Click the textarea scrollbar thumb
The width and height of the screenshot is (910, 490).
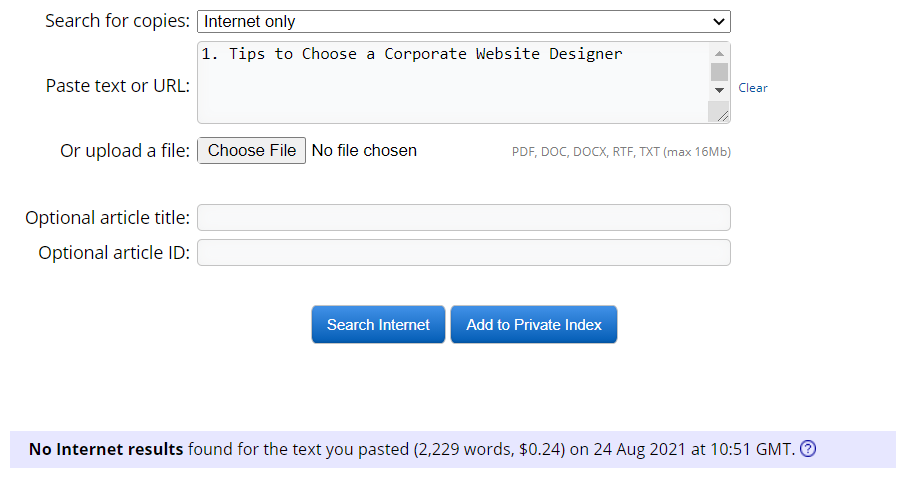[x=720, y=72]
